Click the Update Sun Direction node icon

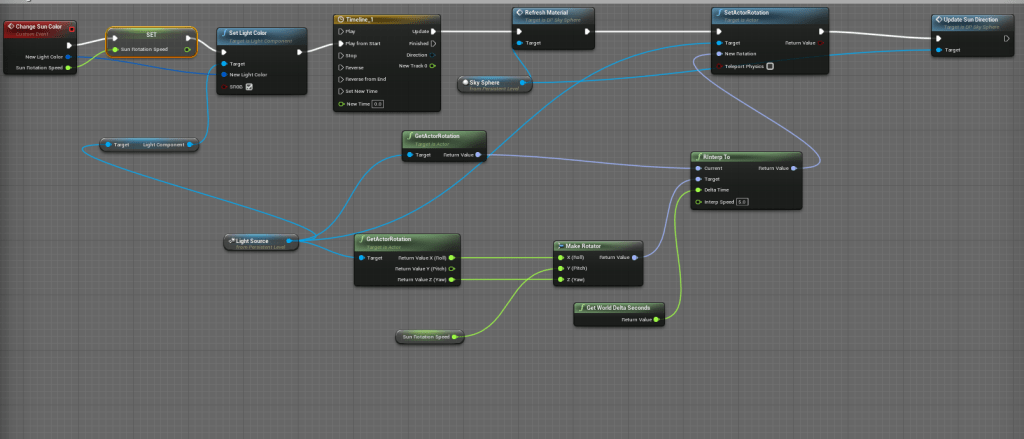(937, 19)
